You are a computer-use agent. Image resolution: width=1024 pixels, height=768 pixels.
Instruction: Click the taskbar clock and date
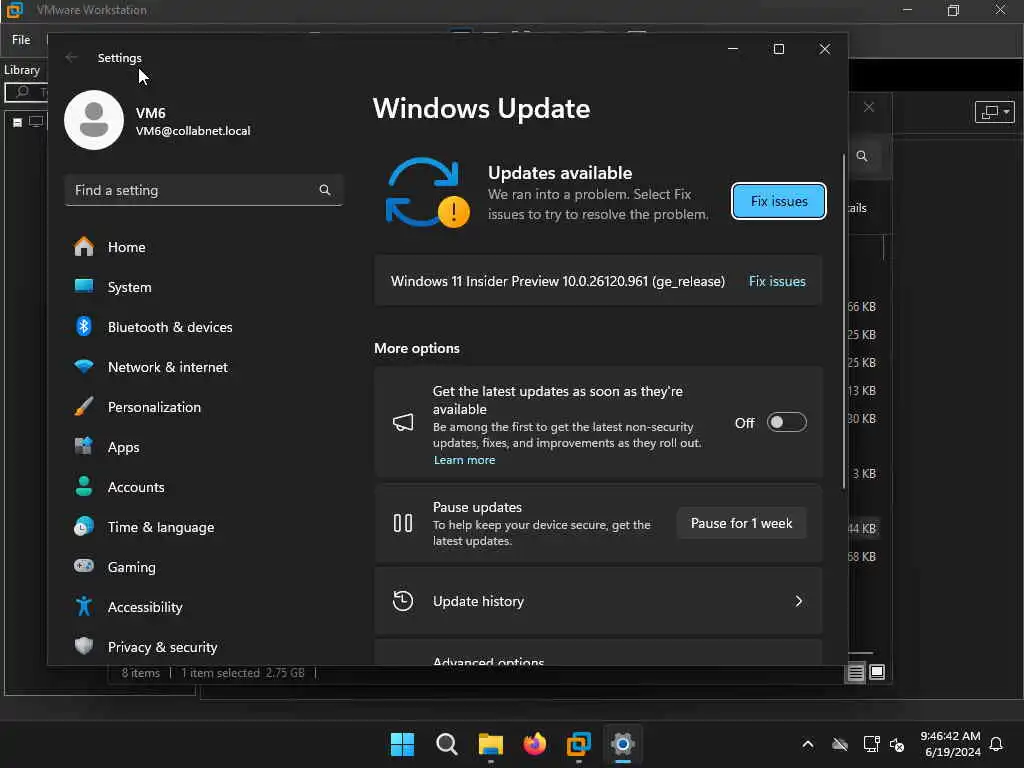pyautogui.click(x=951, y=744)
